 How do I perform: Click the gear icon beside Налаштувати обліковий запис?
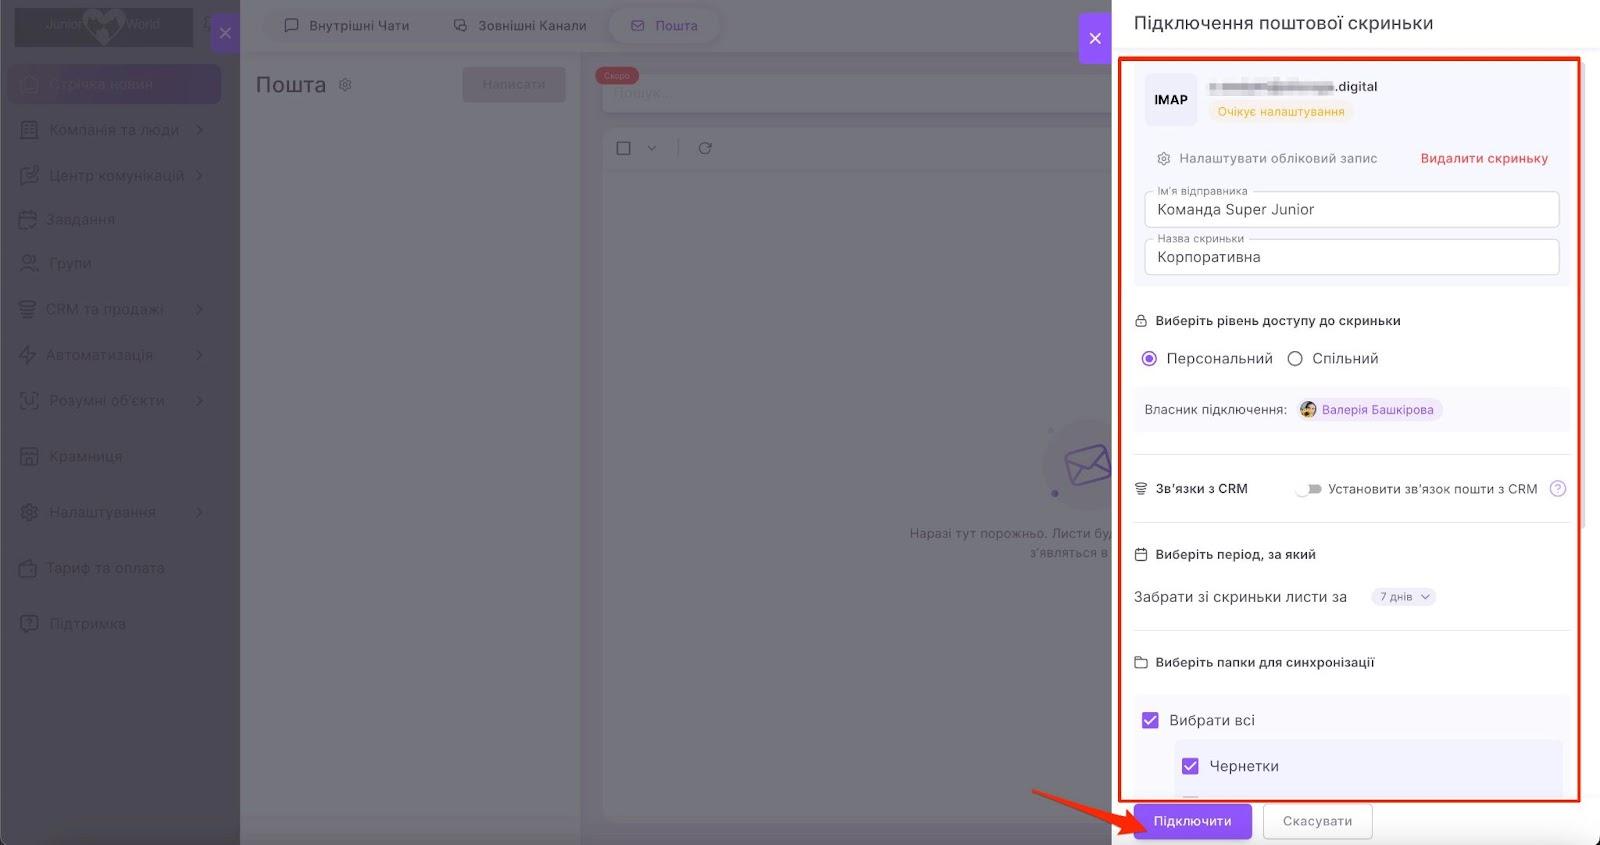[x=1163, y=158]
